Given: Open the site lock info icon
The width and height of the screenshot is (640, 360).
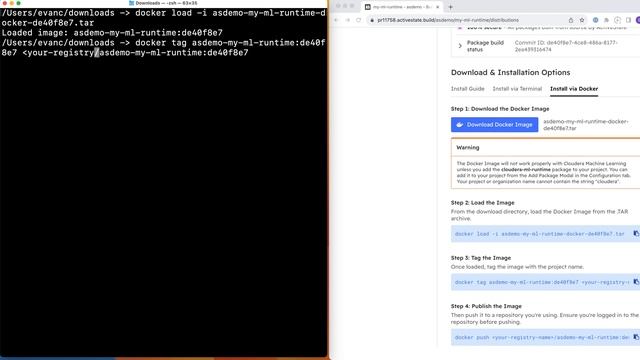Looking at the screenshot, I should pyautogui.click(x=372, y=20).
